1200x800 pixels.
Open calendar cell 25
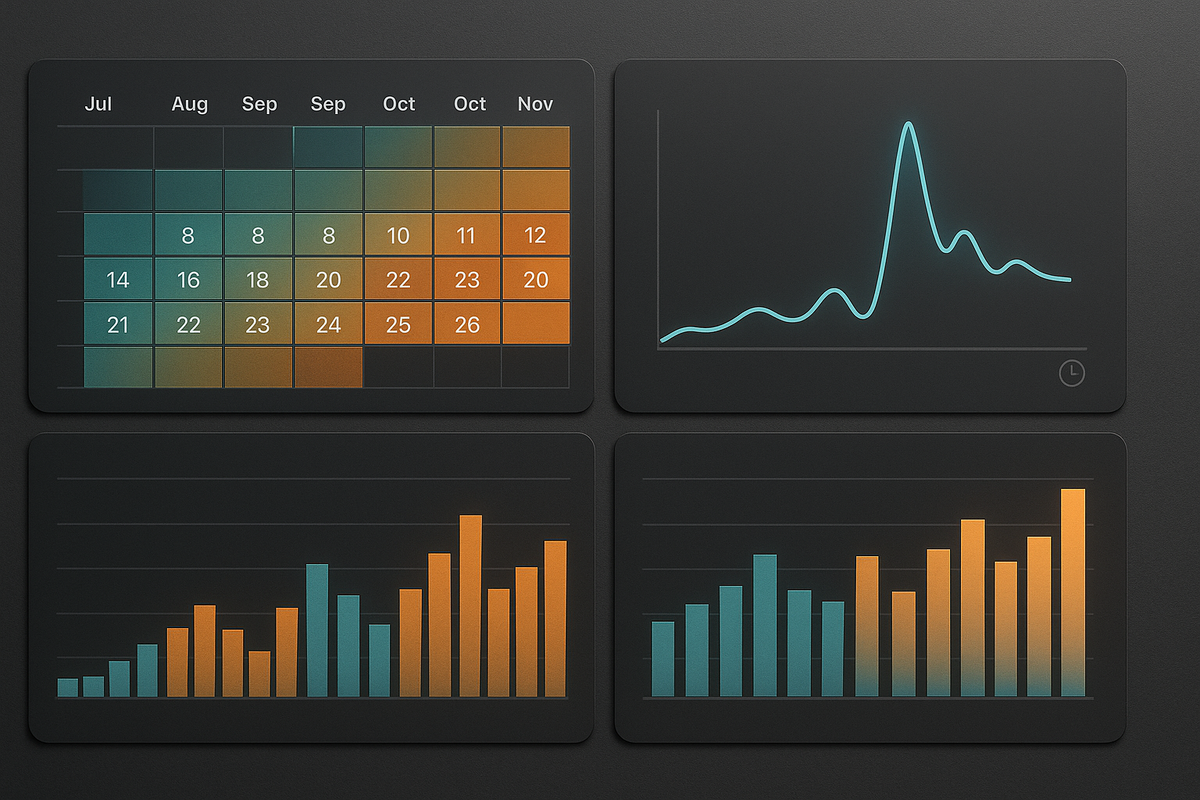coord(398,324)
